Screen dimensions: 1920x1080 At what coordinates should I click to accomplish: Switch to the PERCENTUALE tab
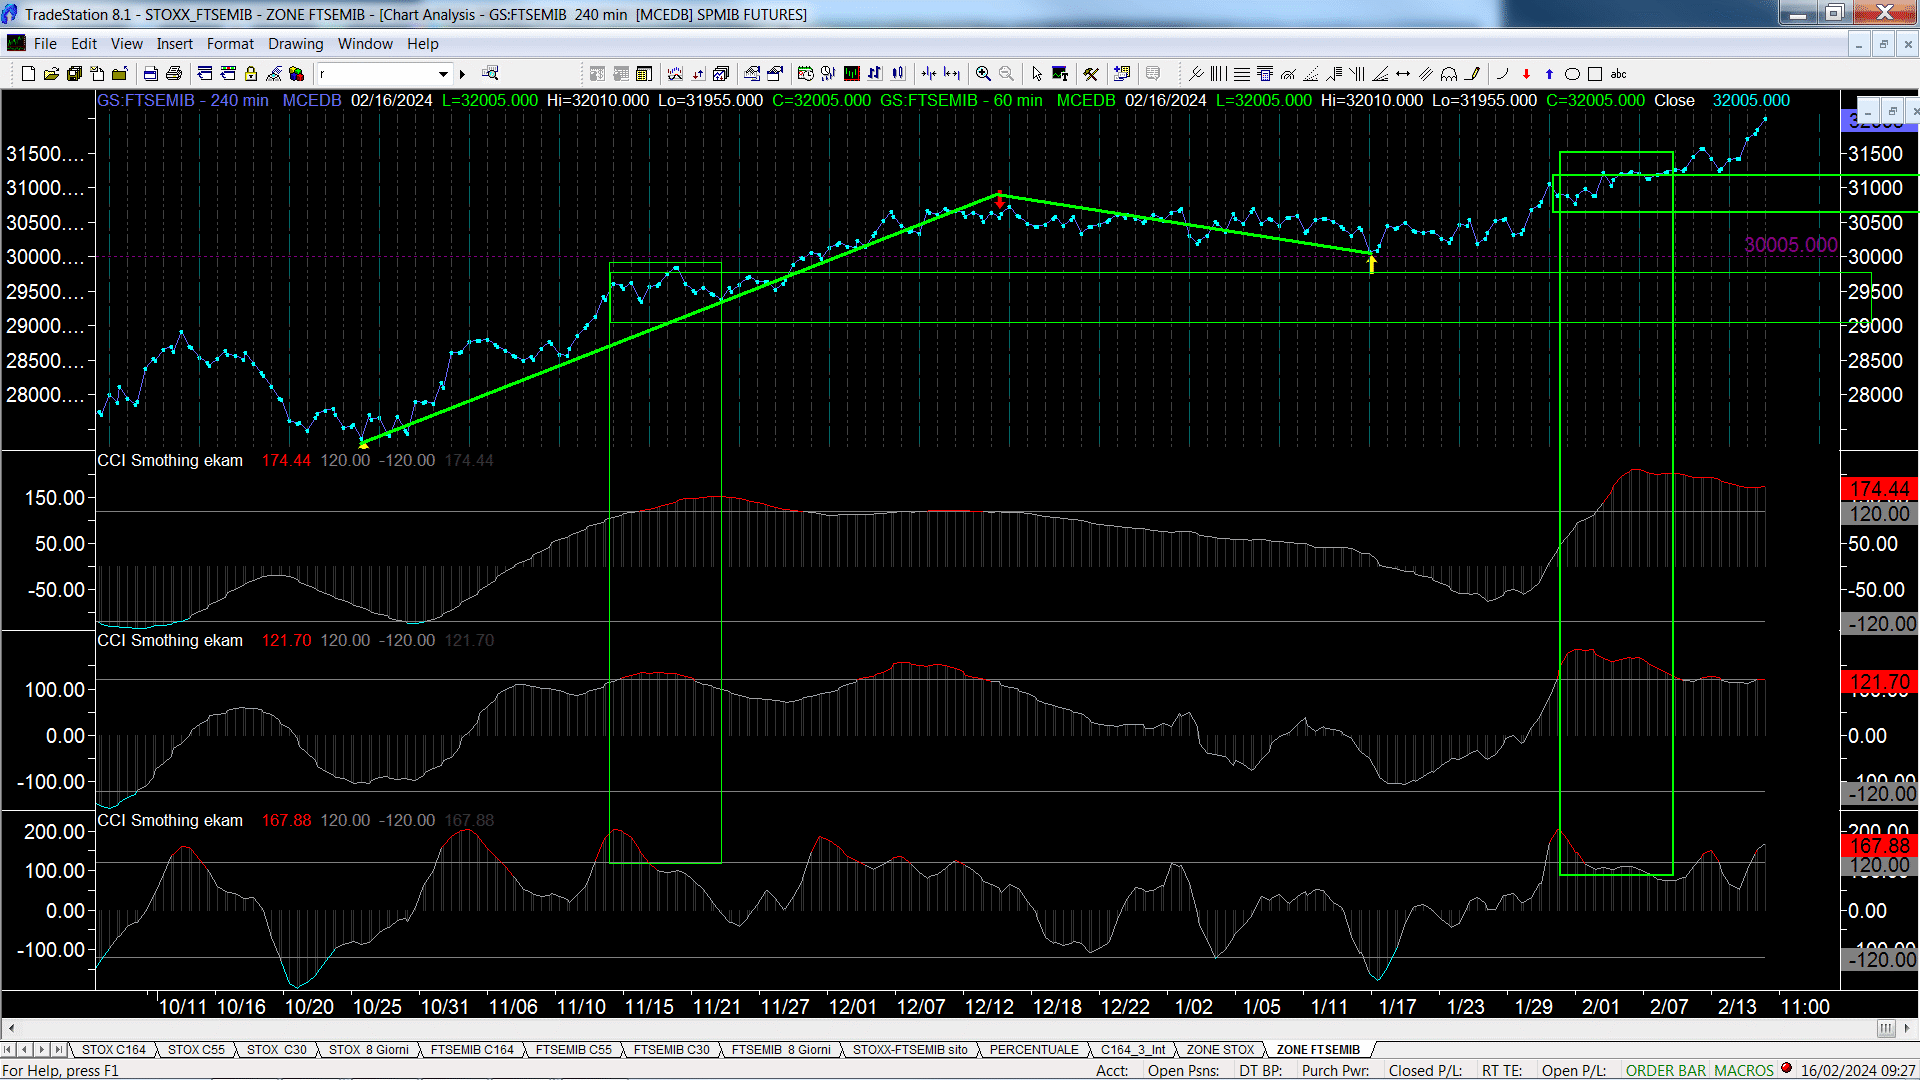pos(1034,1049)
